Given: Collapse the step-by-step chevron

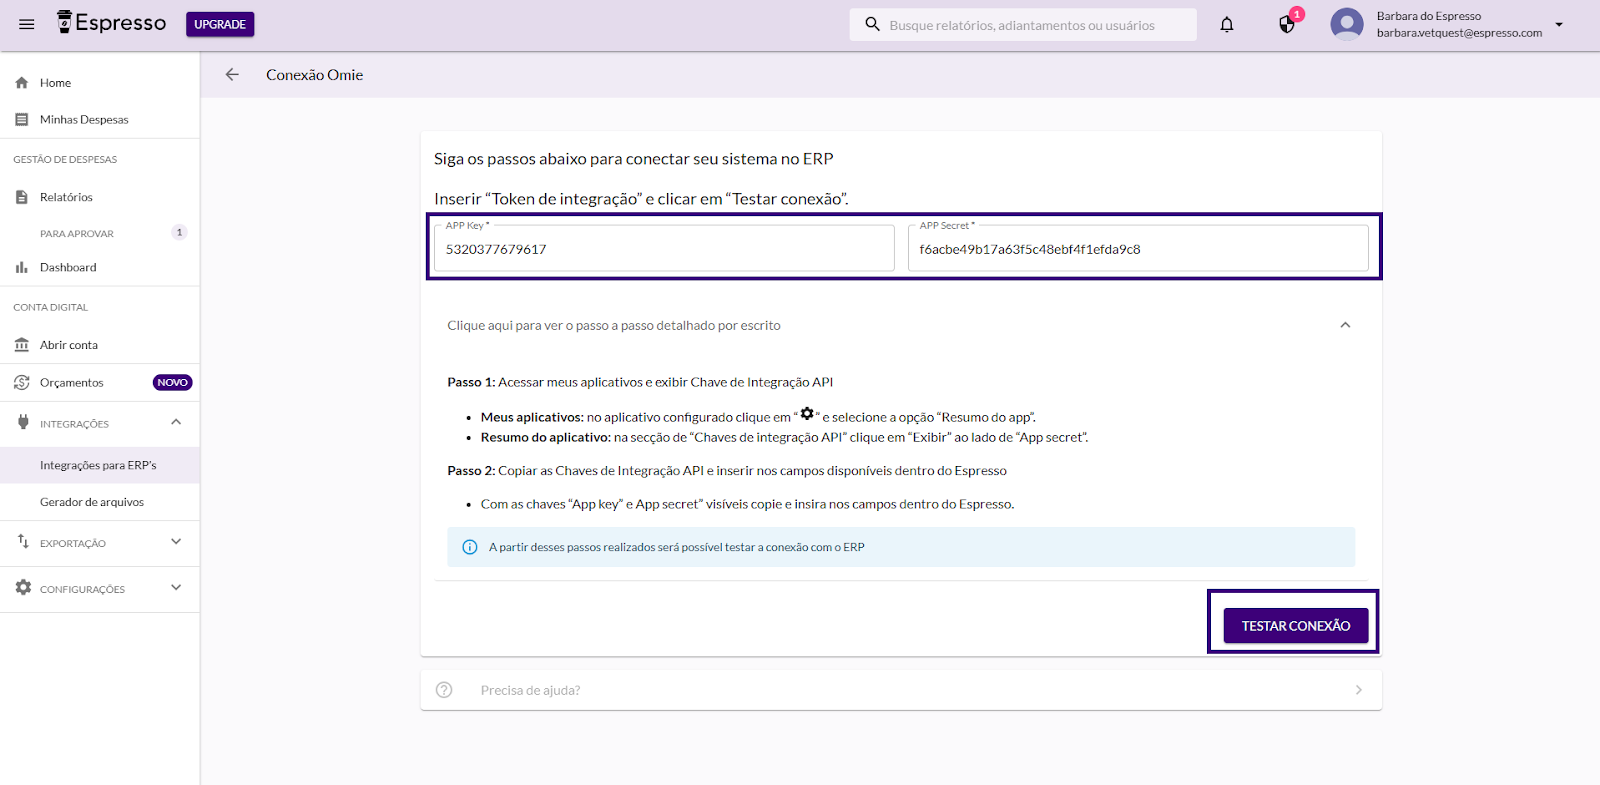Looking at the screenshot, I should [1345, 325].
